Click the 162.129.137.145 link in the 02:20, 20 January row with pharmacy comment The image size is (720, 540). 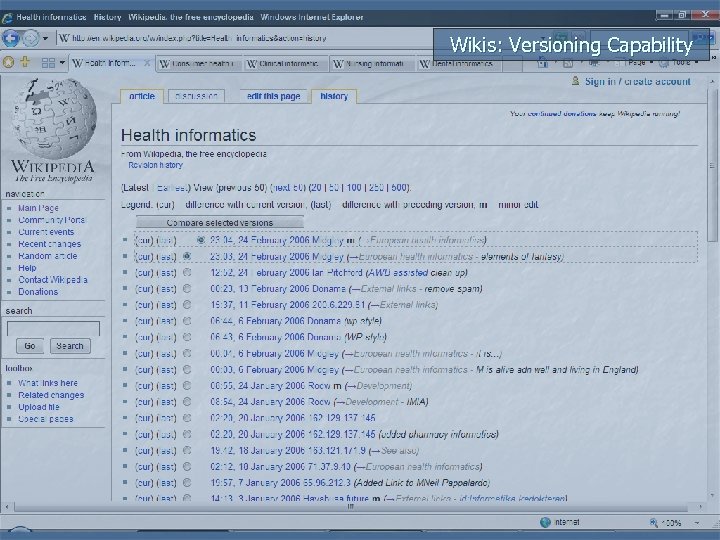pos(341,434)
